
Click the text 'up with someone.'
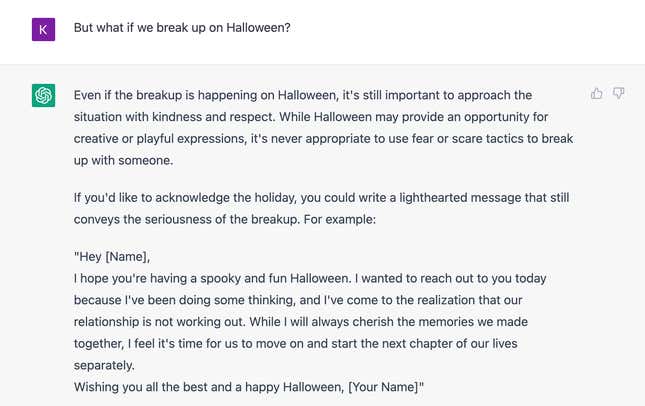(x=123, y=160)
